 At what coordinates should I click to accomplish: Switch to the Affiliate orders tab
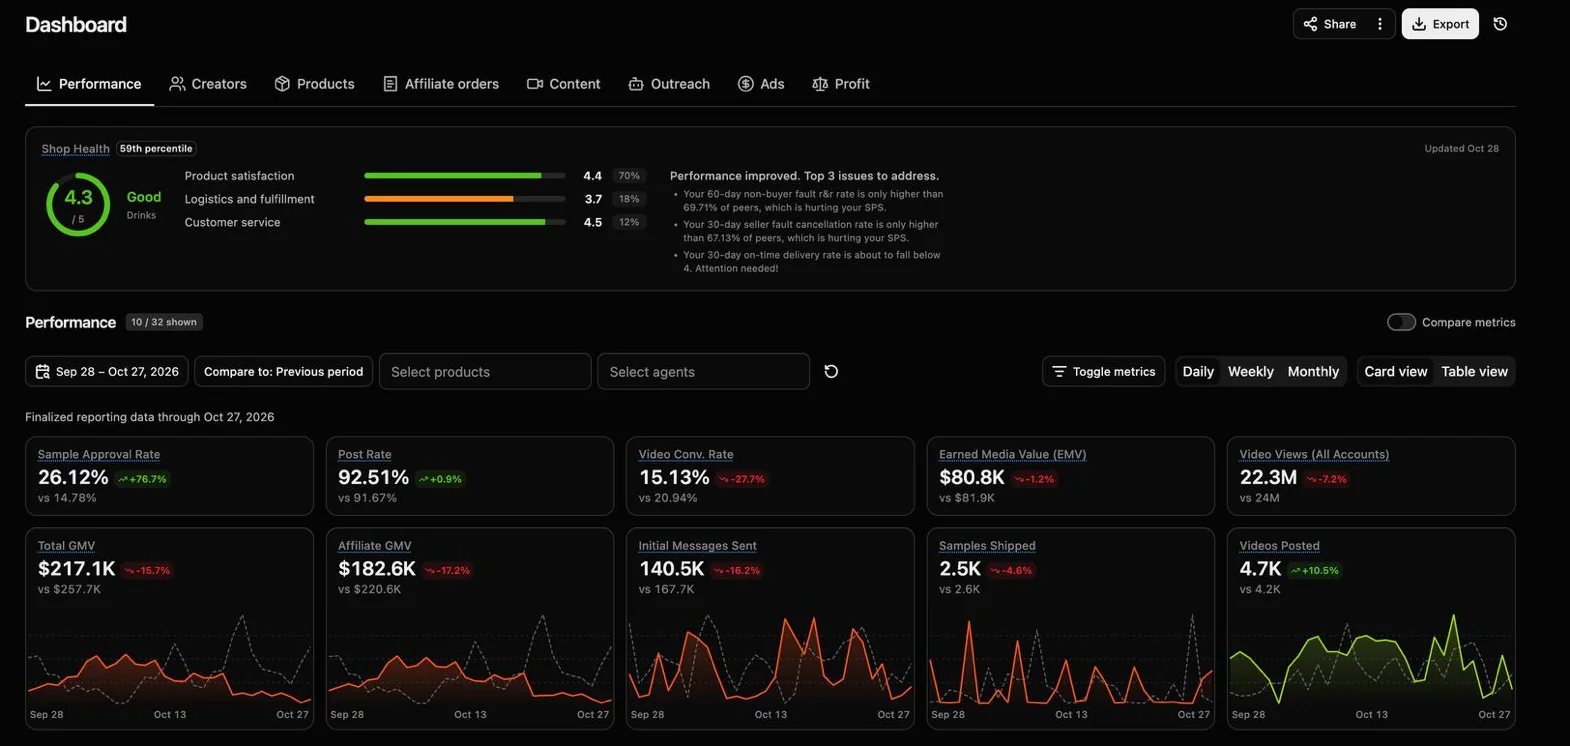441,84
